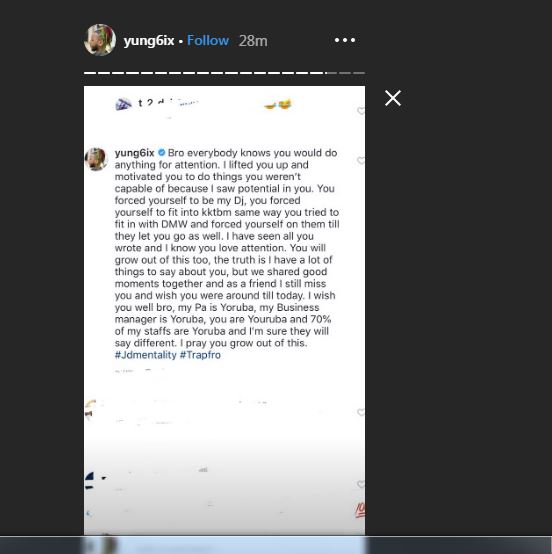552x554 pixels.
Task: Open the three-dot story options menu
Action: [345, 40]
